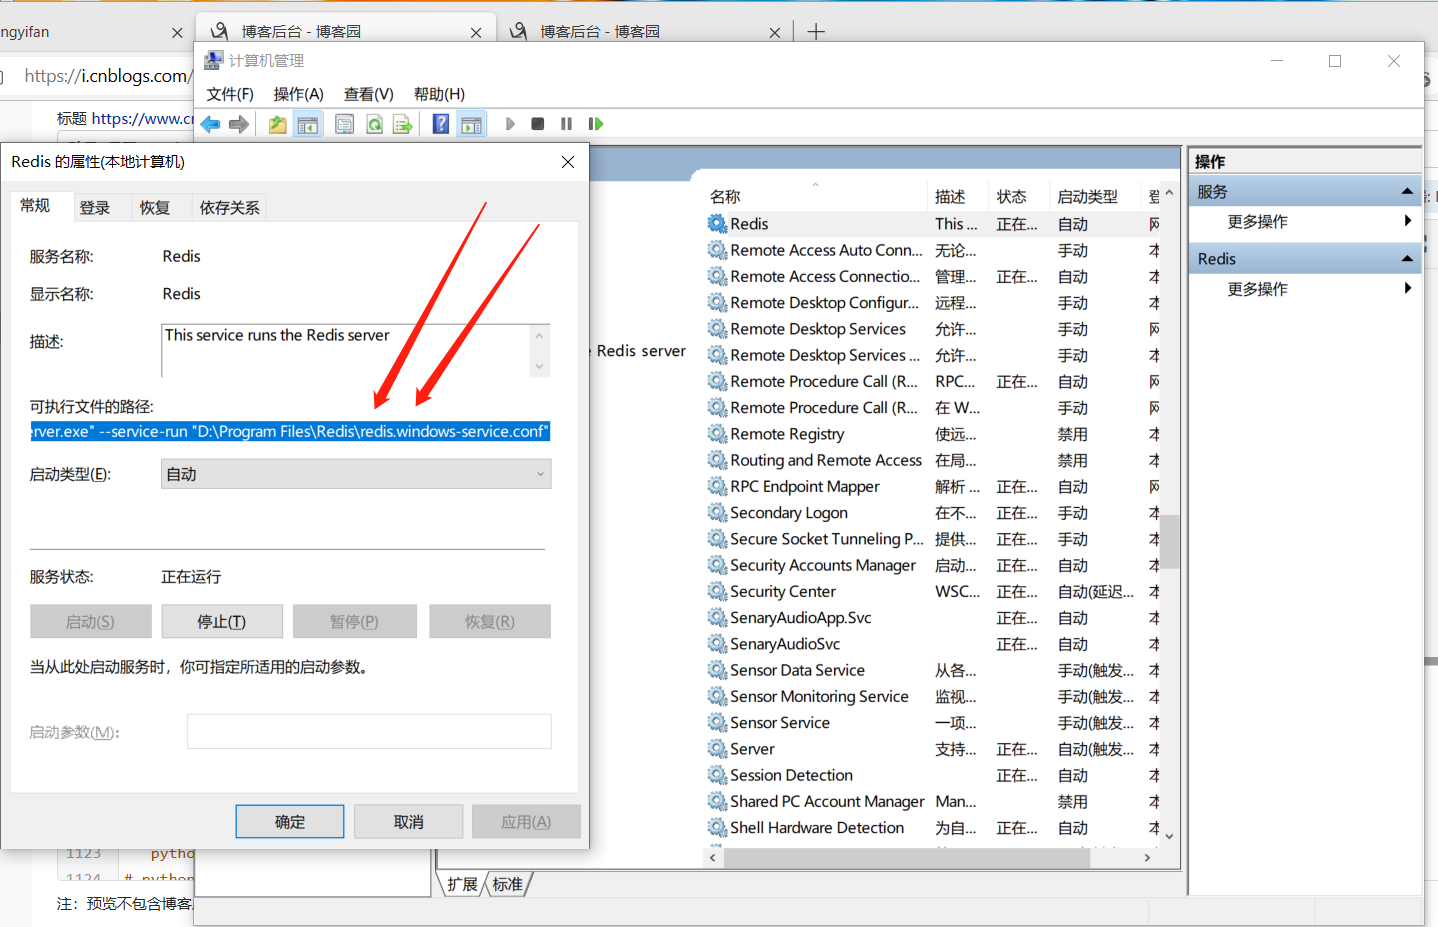Click the services list horizontal scrollbar thumb
This screenshot has height=927, width=1438.
tap(907, 857)
